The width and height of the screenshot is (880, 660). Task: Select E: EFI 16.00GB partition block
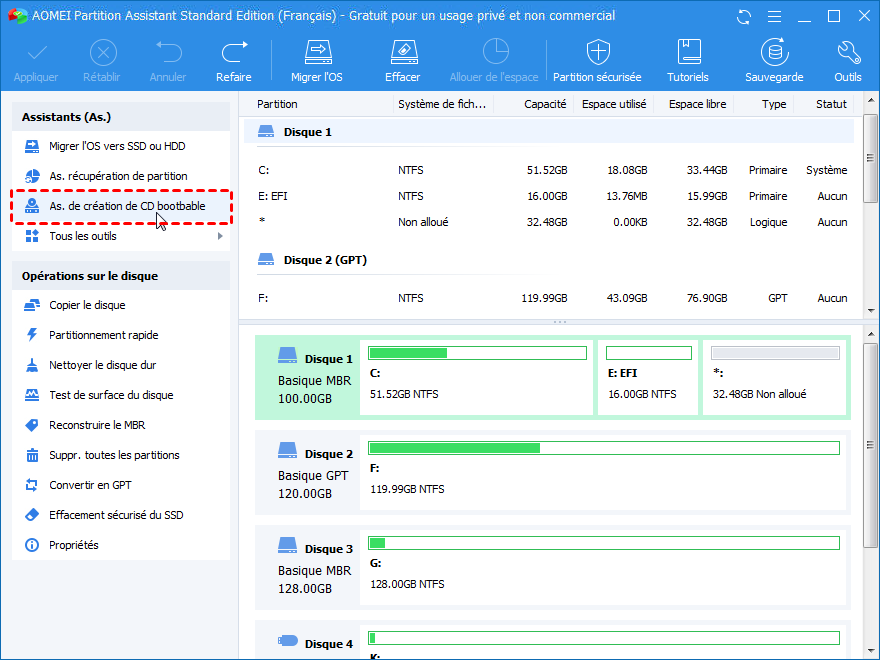[648, 378]
